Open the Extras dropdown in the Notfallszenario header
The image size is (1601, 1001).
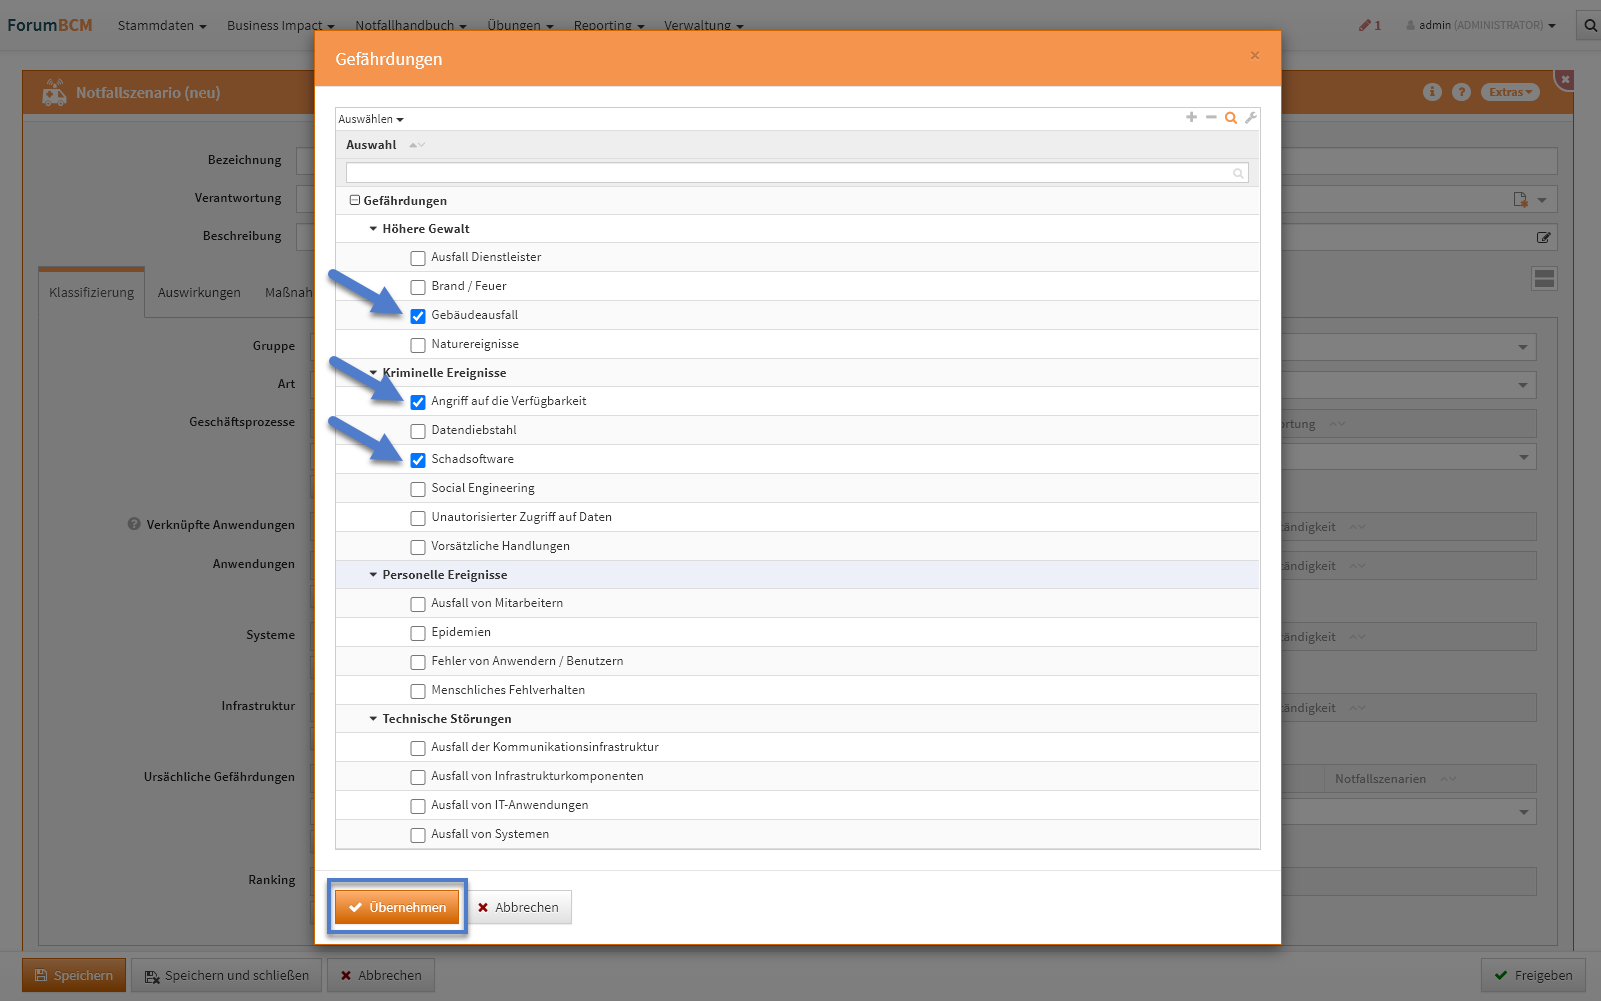click(x=1510, y=92)
